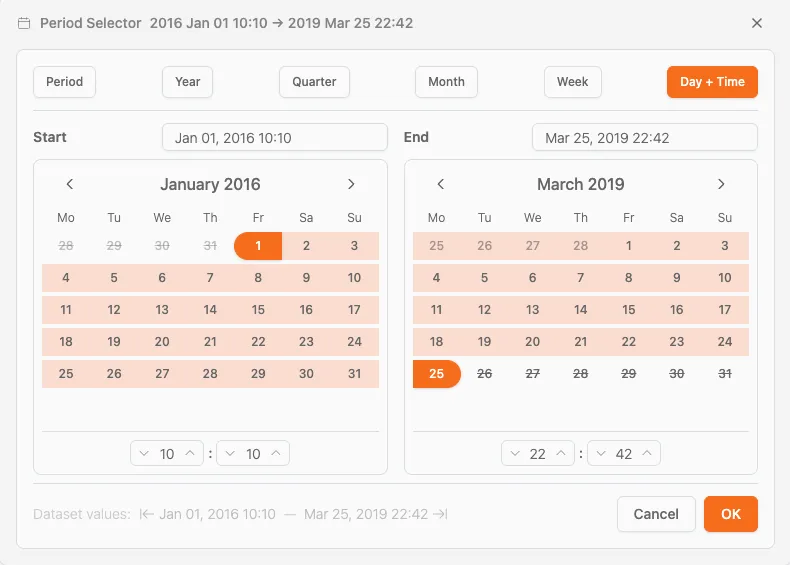Screen dimensions: 790x565
Task: Go to next month in end calendar
Action: click(721, 184)
